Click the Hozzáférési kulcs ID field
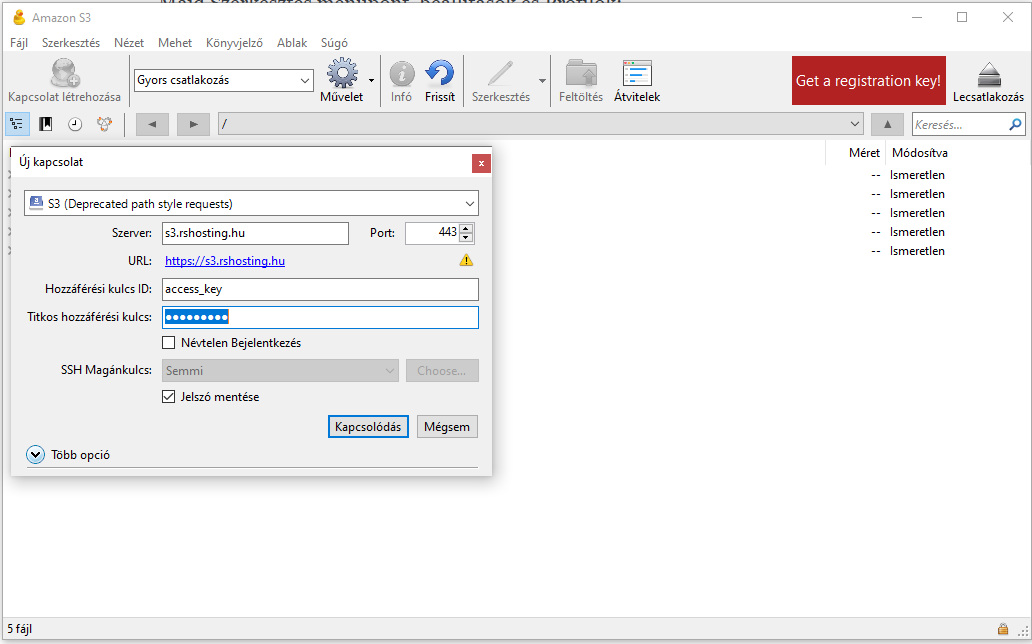The width and height of the screenshot is (1032, 644). coord(320,289)
